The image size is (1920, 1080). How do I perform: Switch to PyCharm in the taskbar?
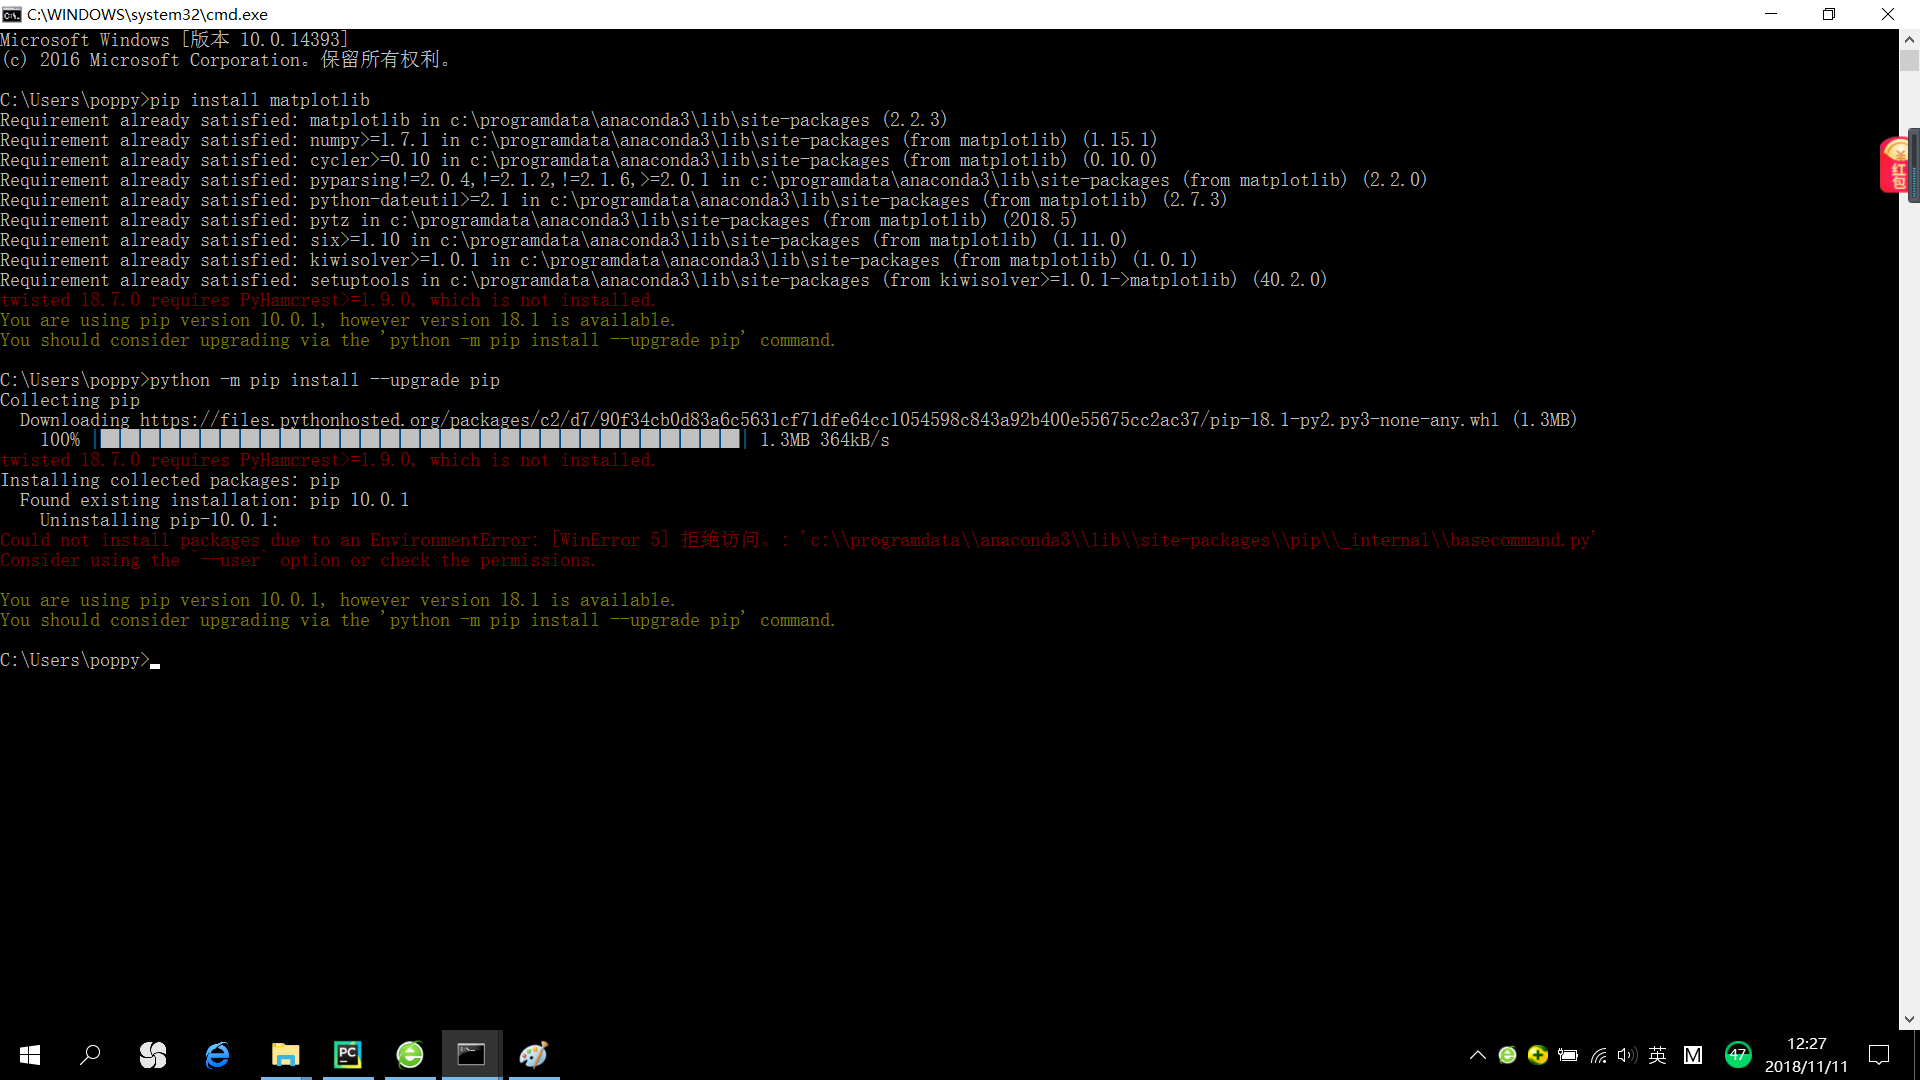(347, 1055)
